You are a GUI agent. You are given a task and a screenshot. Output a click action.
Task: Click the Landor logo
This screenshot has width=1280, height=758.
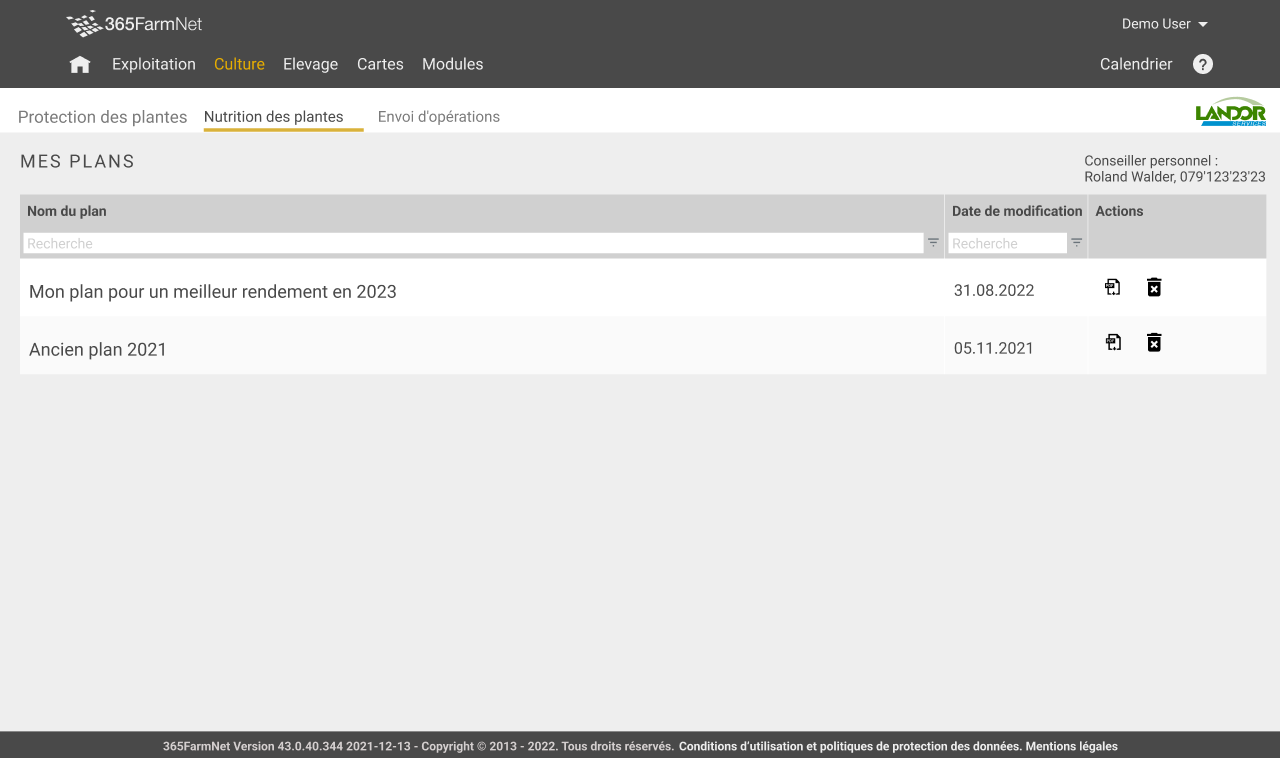1230,112
